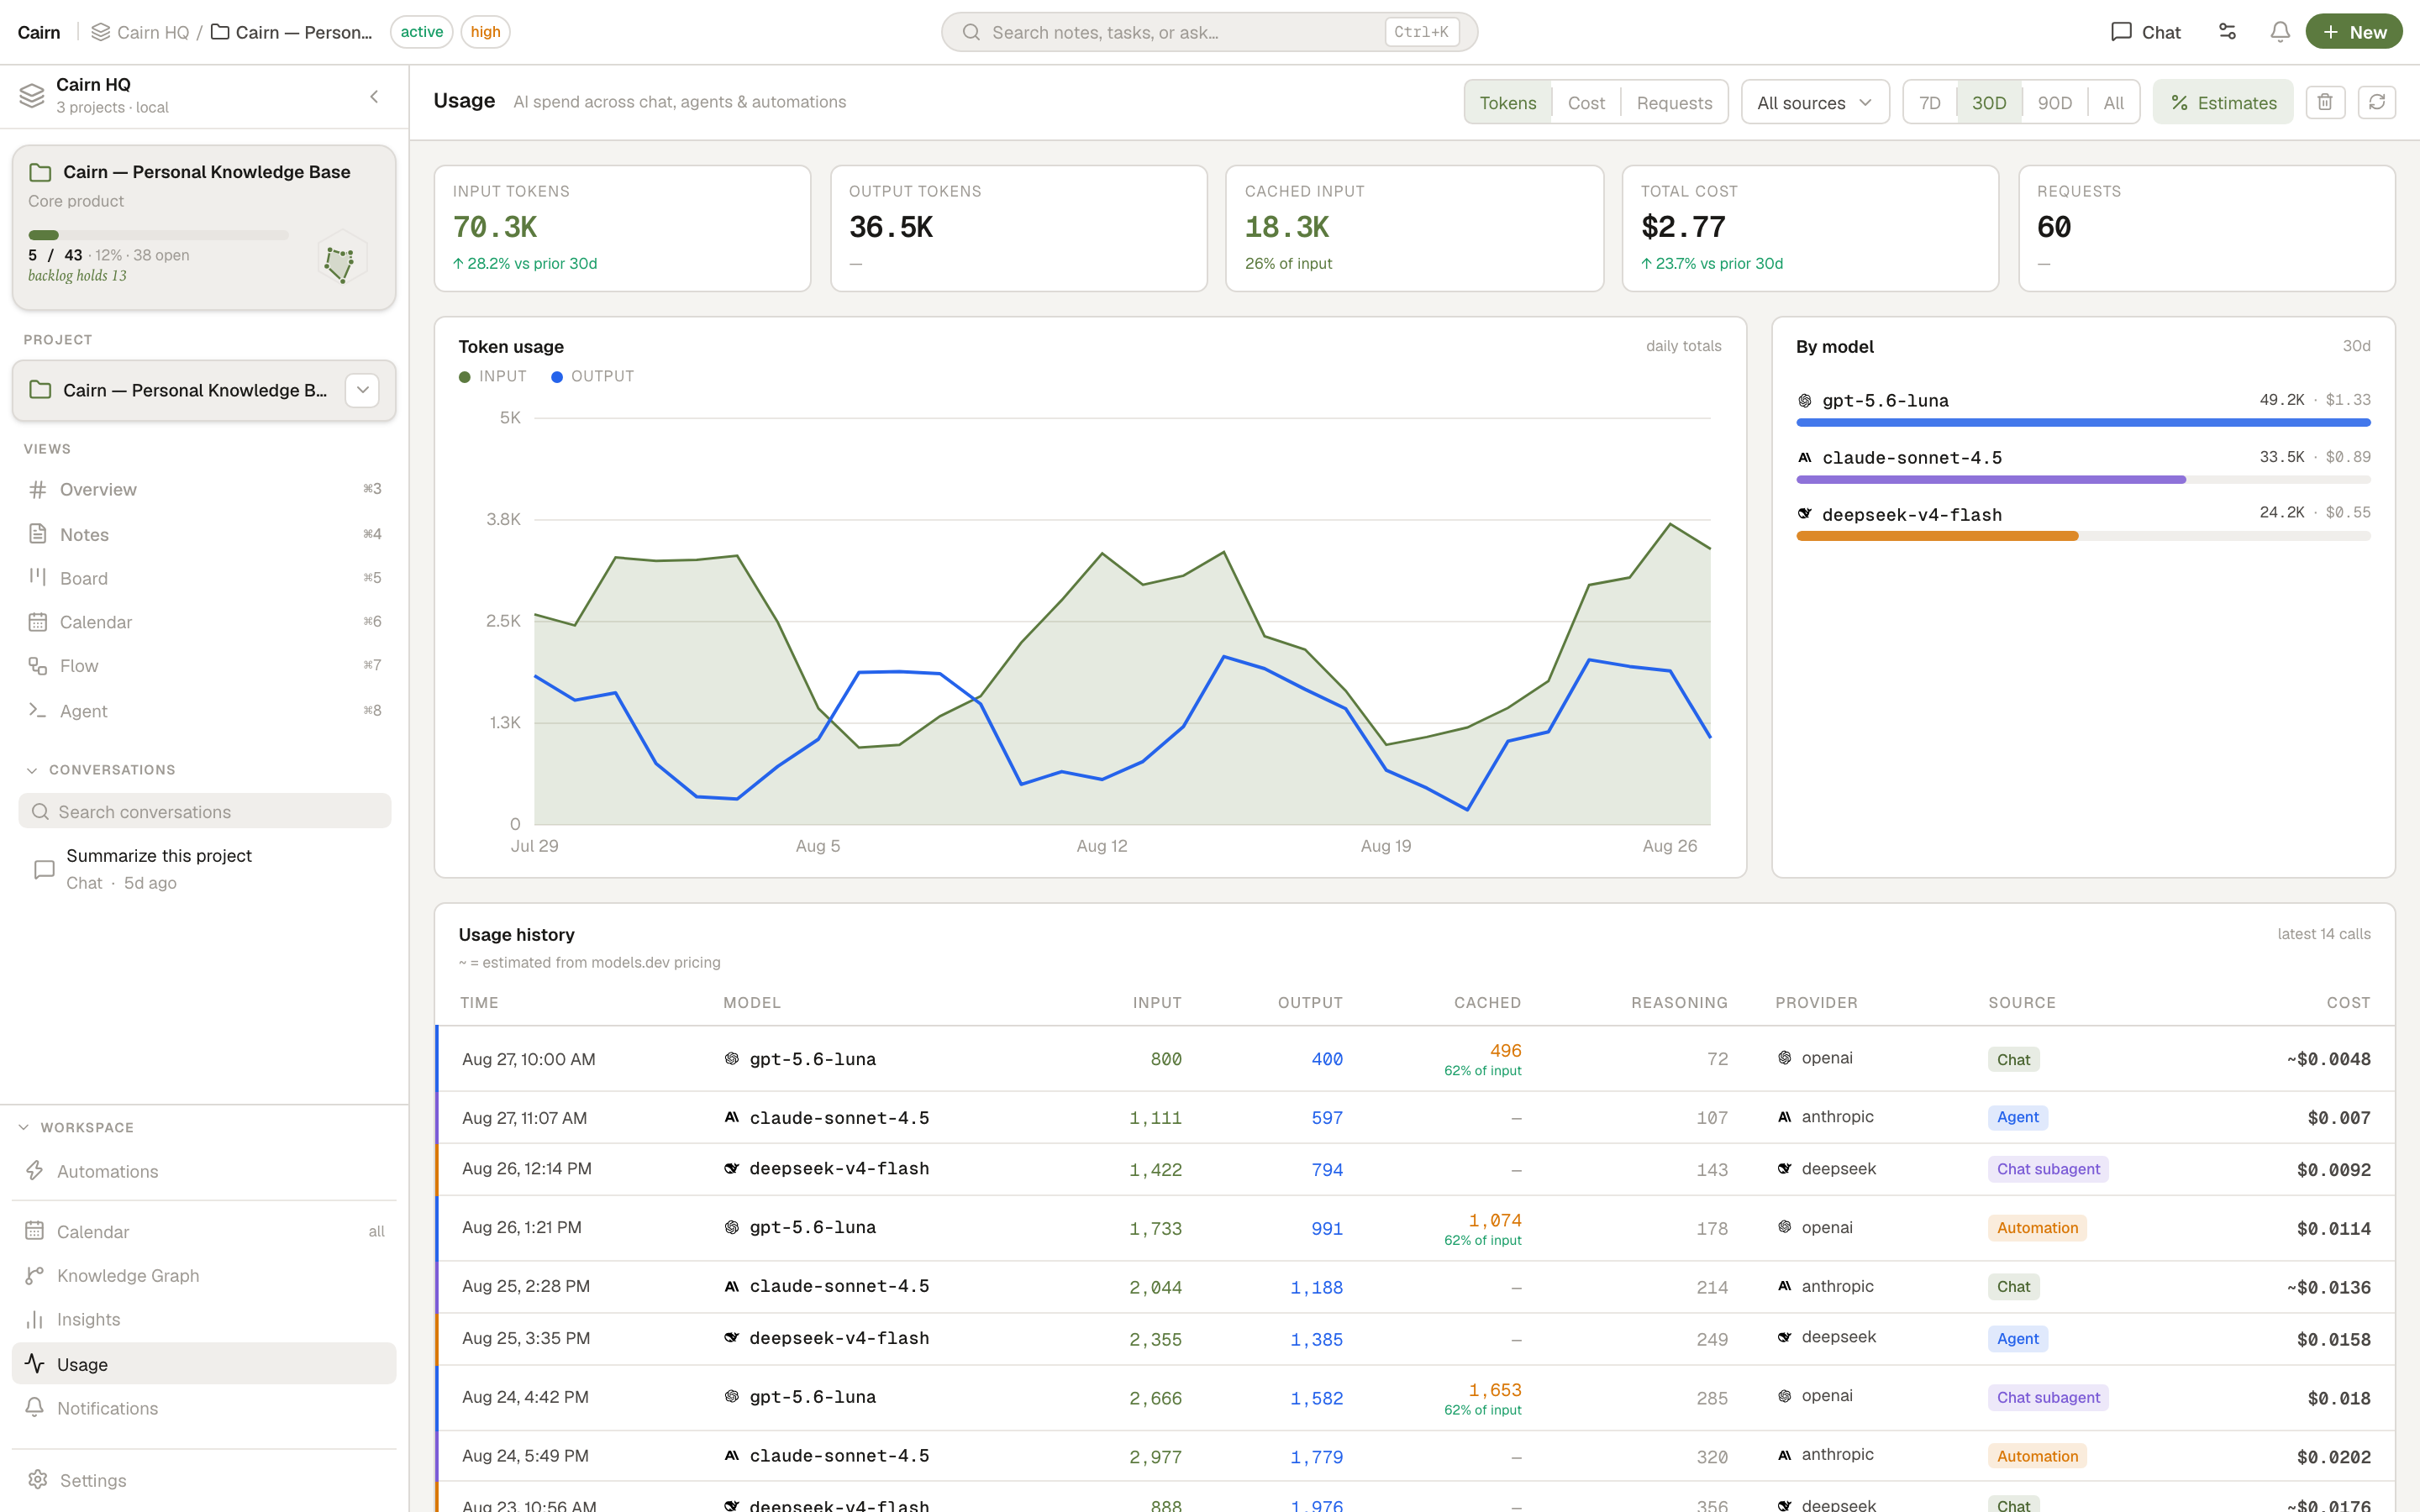Viewport: 2420px width, 1512px height.
Task: Click the Input Tokens 70.3K card
Action: pyautogui.click(x=622, y=229)
